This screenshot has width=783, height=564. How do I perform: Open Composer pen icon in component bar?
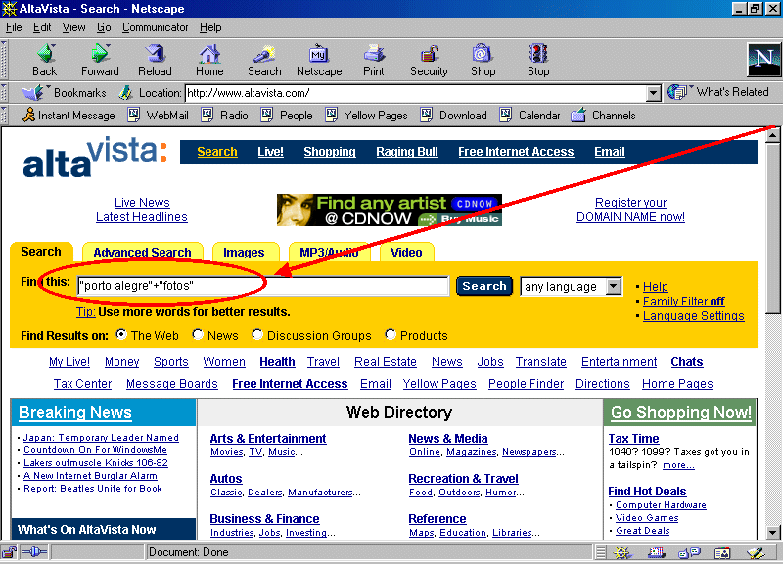[755, 553]
